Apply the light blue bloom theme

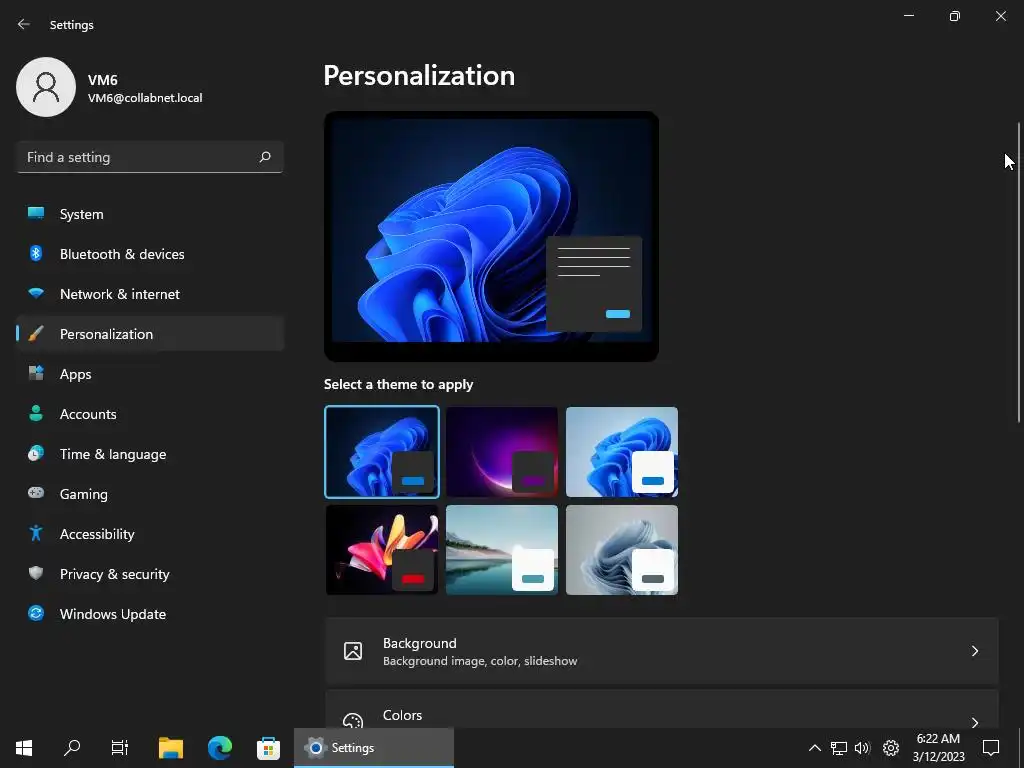point(622,452)
